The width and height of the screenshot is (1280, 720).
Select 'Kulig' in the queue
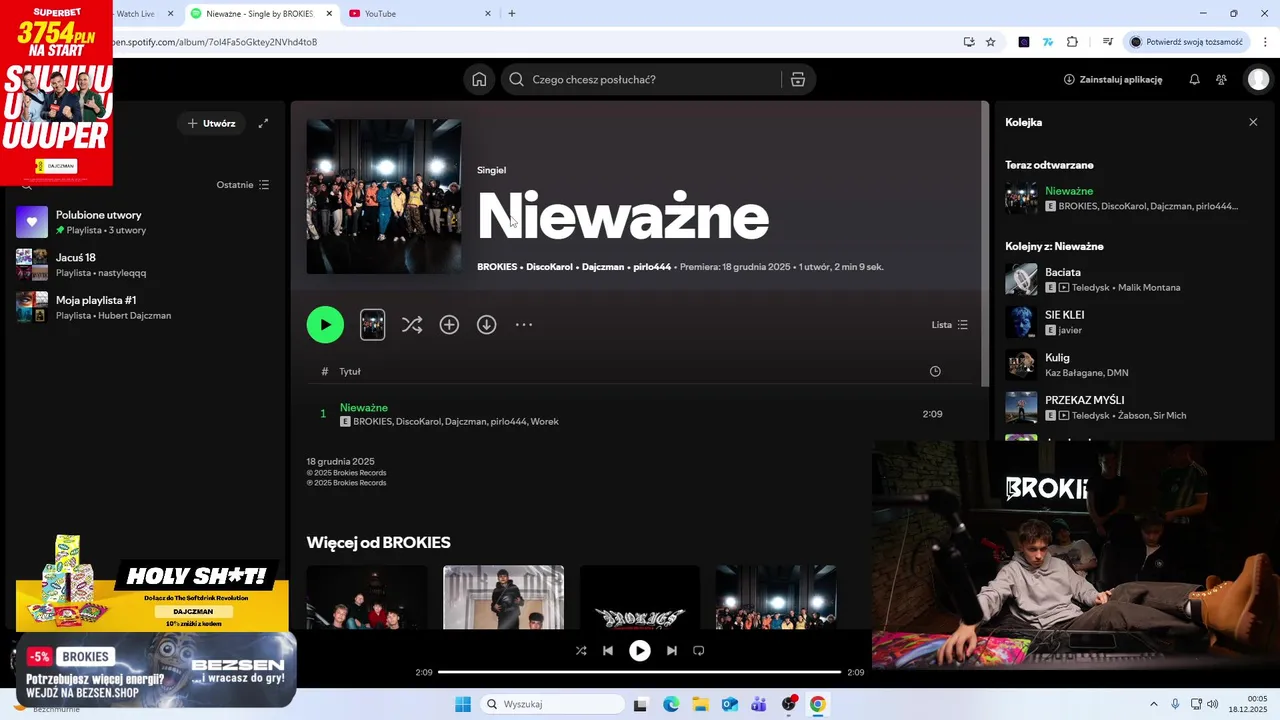click(x=1131, y=365)
